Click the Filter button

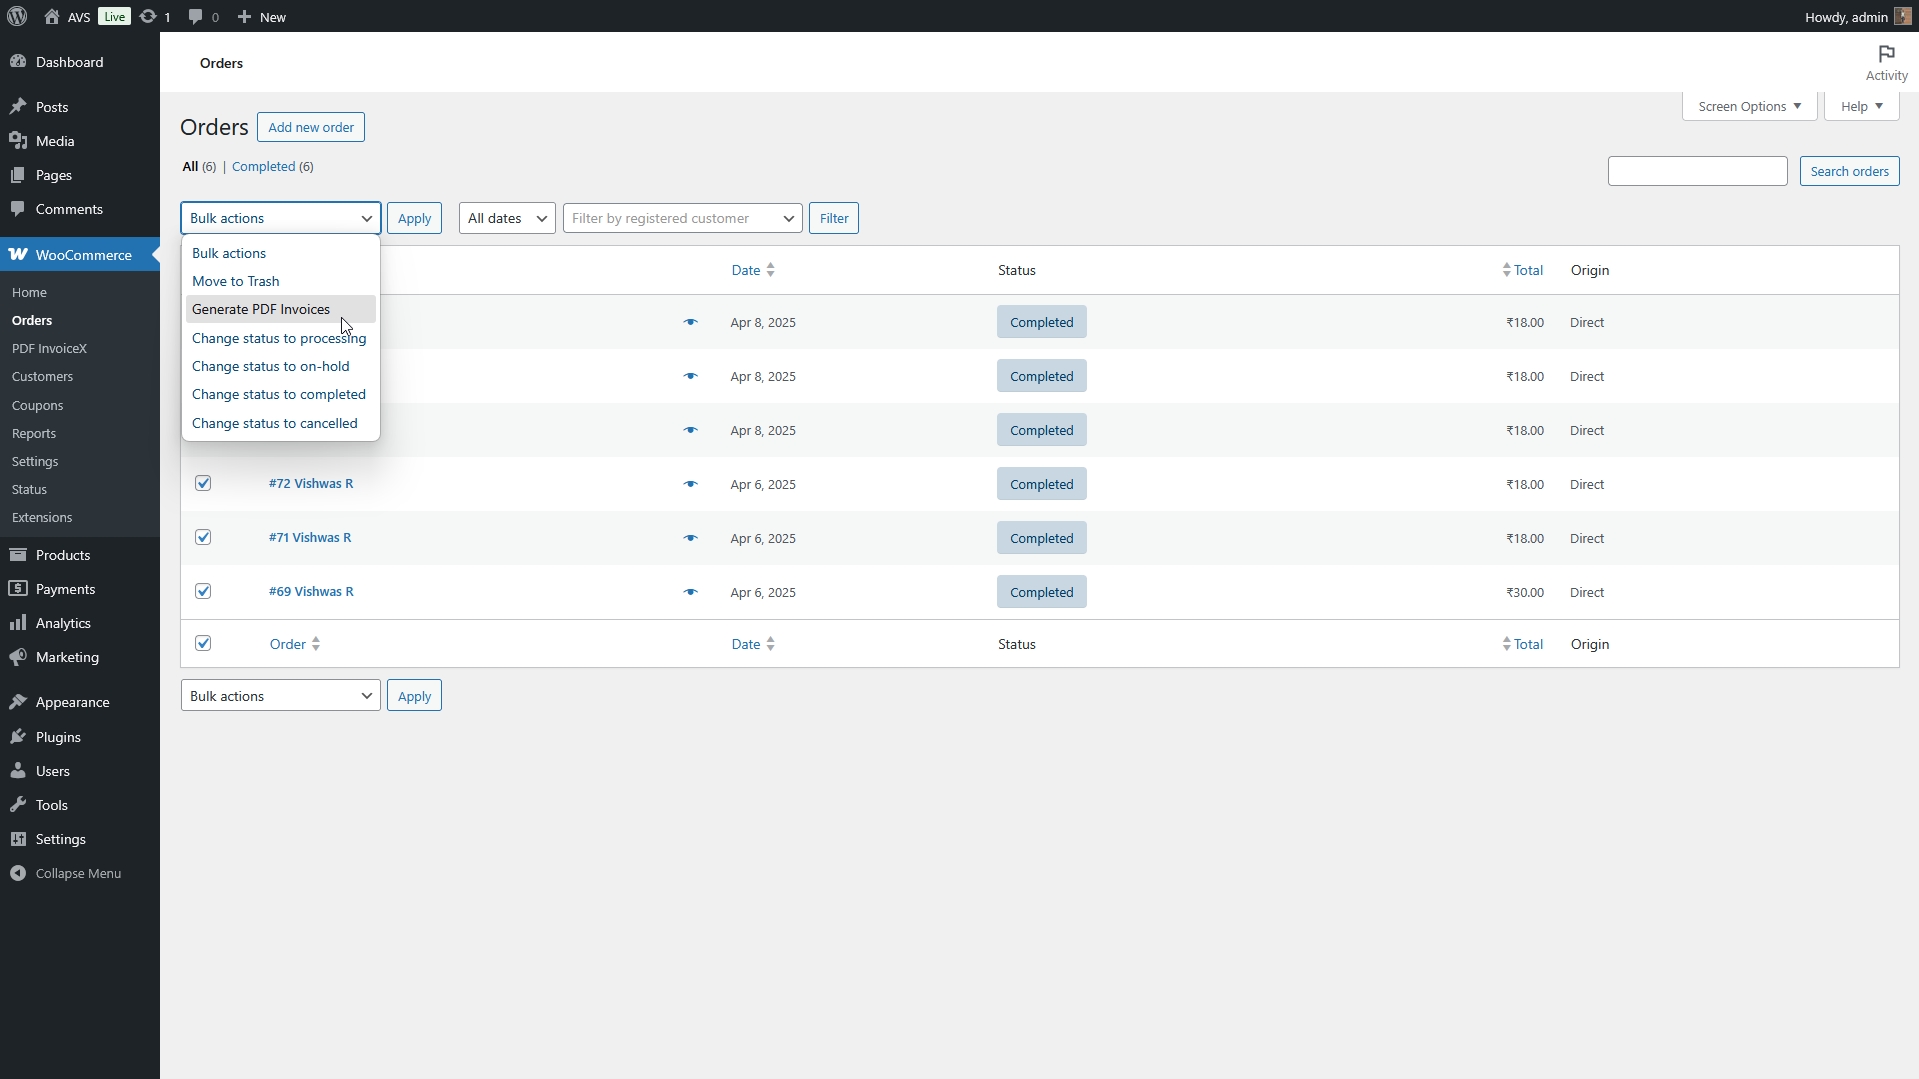[x=834, y=218]
